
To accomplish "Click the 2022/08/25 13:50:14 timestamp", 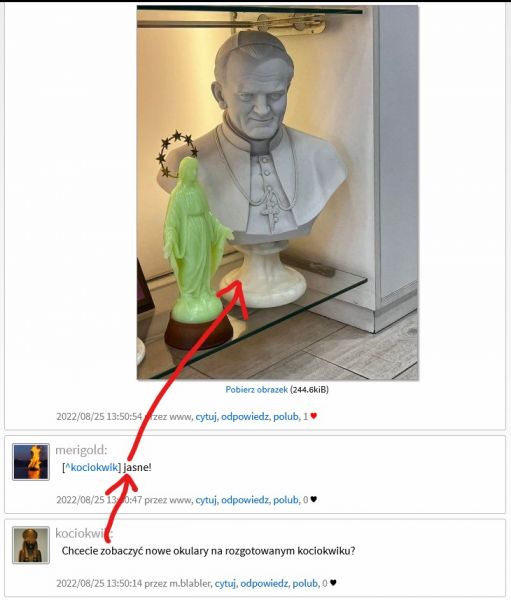I will point(99,583).
